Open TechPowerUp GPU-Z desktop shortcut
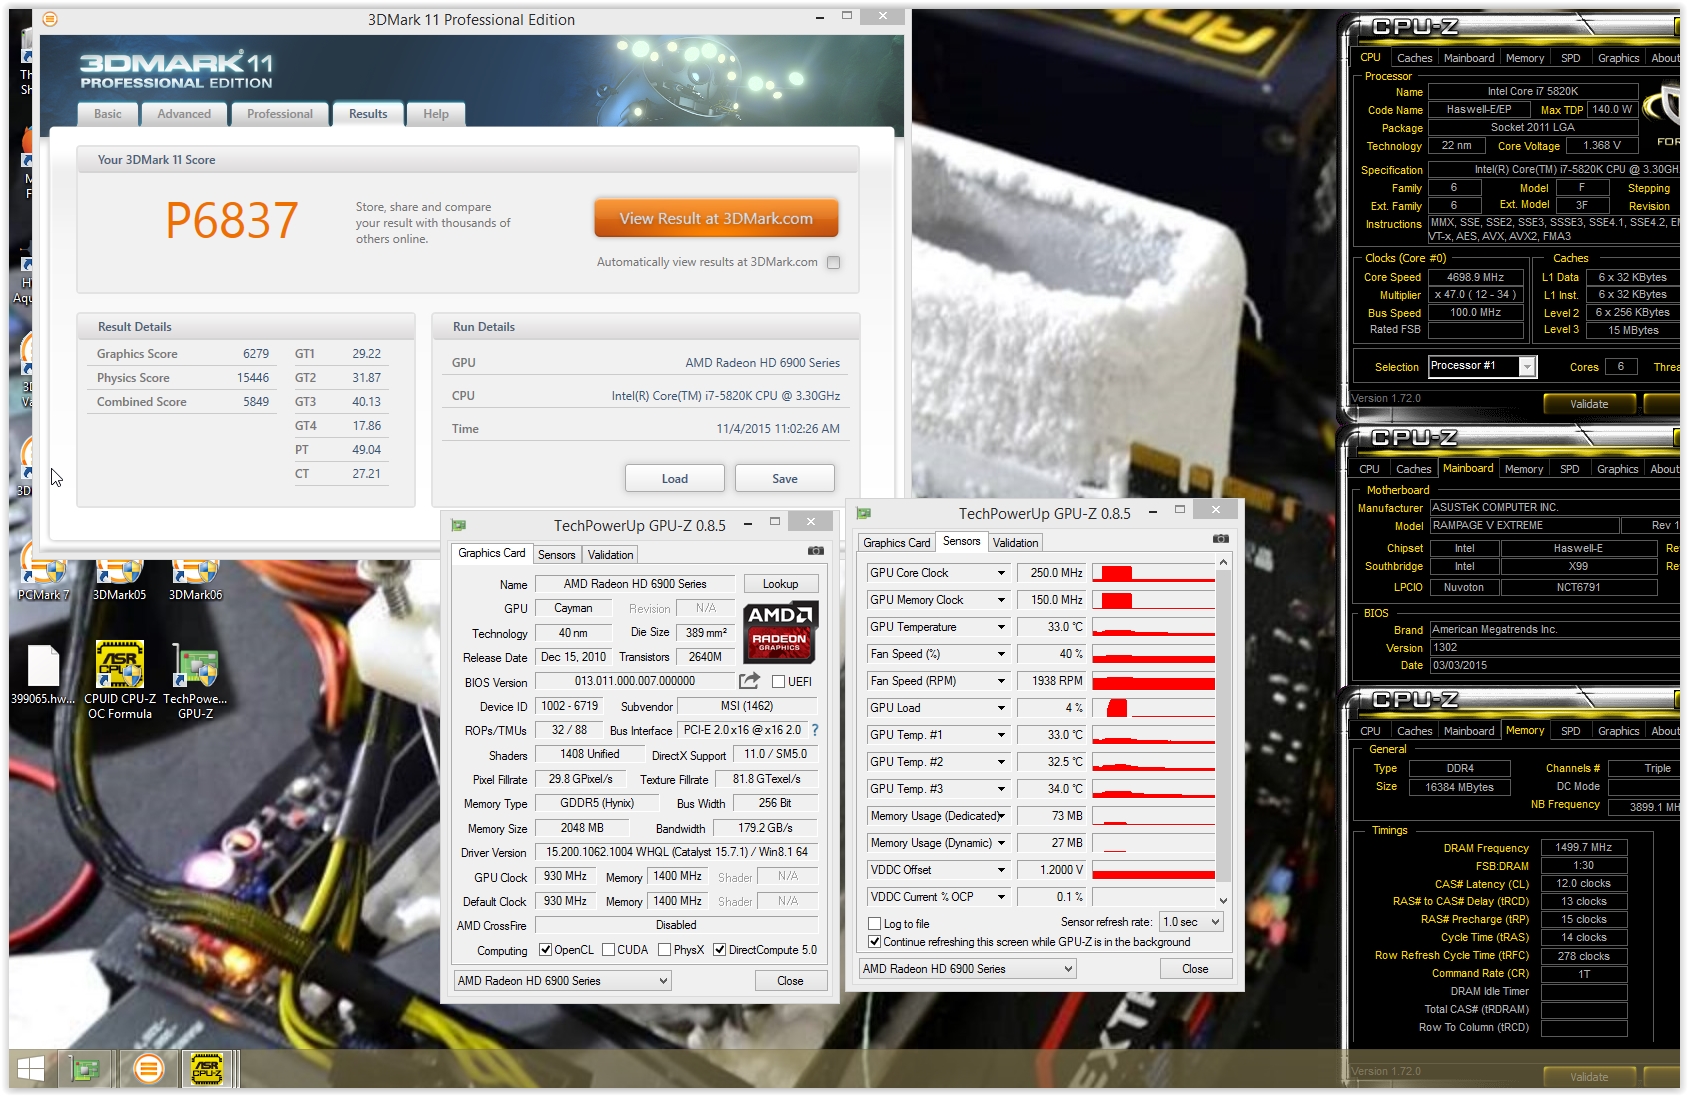1688x1096 pixels. [x=195, y=680]
